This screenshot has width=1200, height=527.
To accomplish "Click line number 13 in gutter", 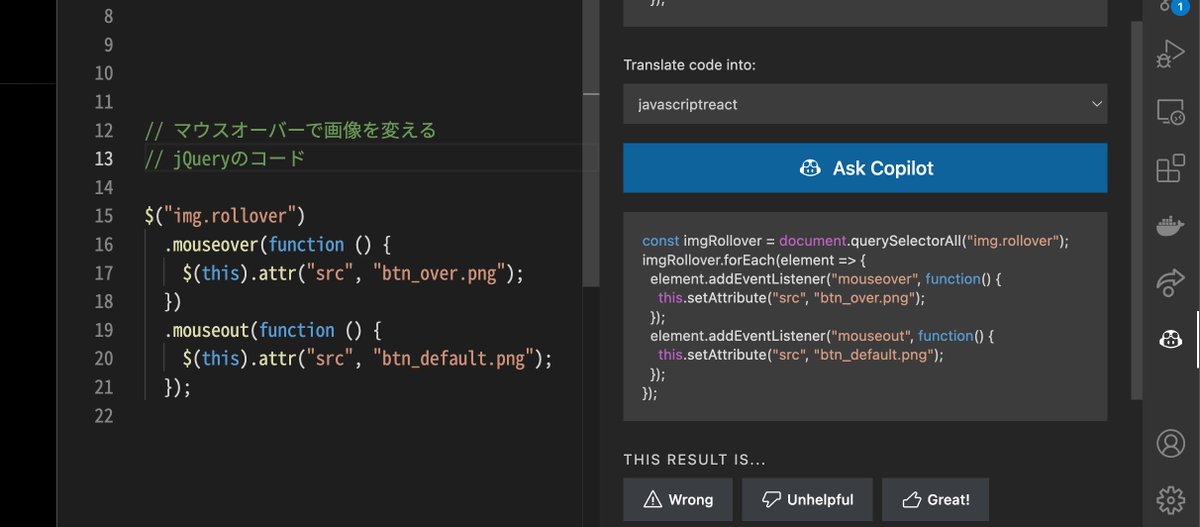I will (x=102, y=159).
